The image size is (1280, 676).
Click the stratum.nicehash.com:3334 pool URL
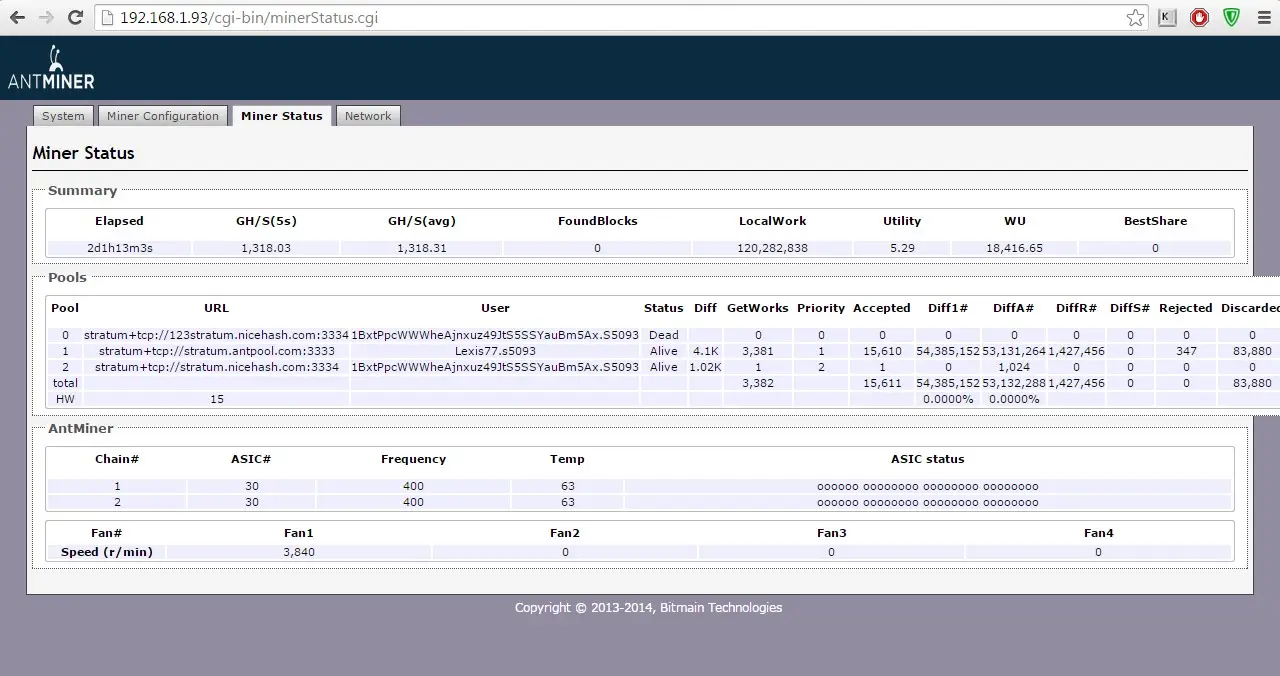216,367
